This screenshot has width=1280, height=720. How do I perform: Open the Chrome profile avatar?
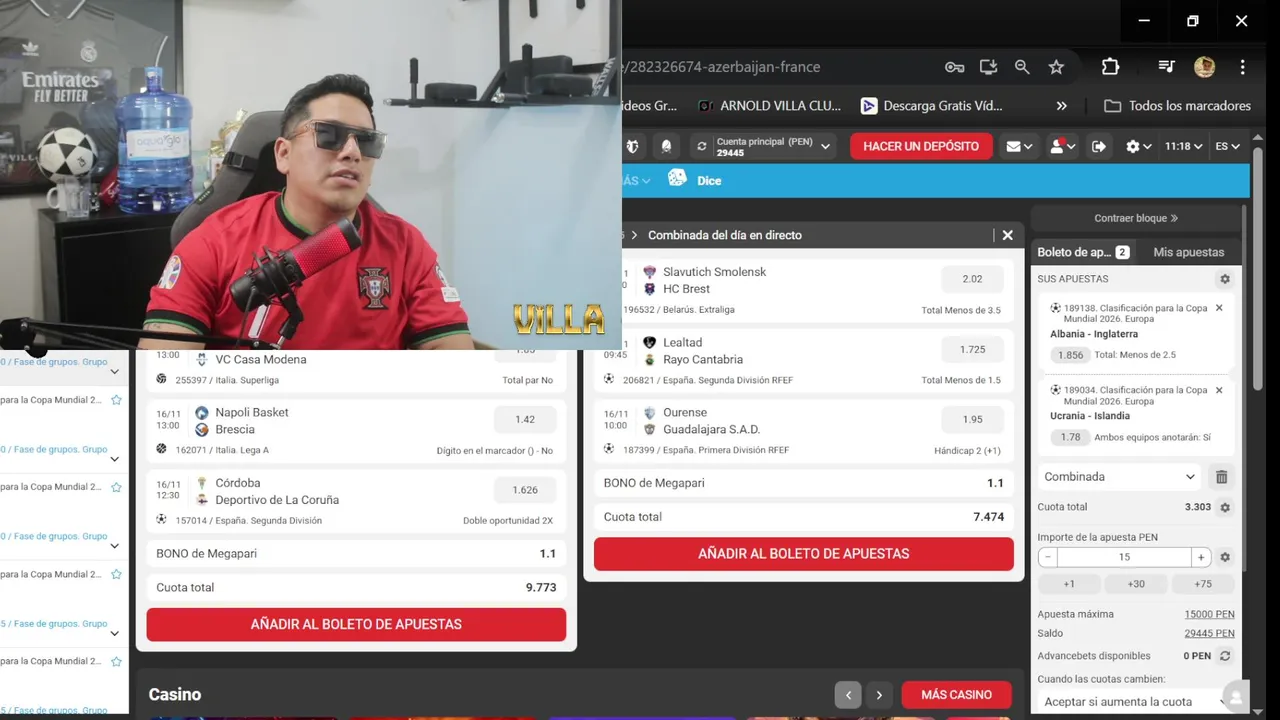(1204, 67)
